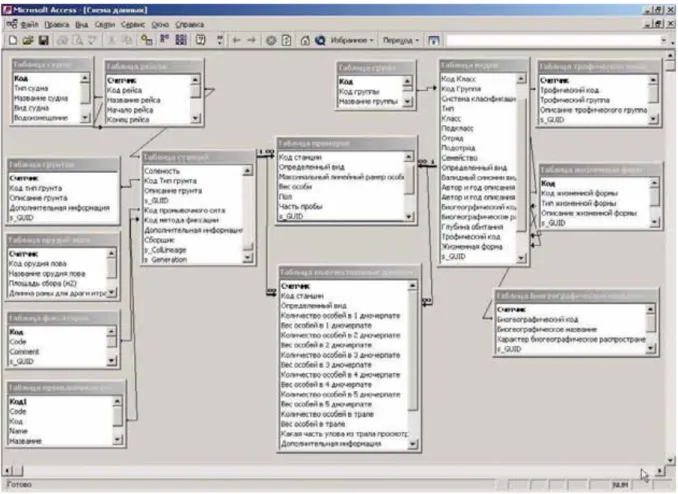Open the Связи menu
This screenshot has width=678, height=494.
click(x=105, y=24)
